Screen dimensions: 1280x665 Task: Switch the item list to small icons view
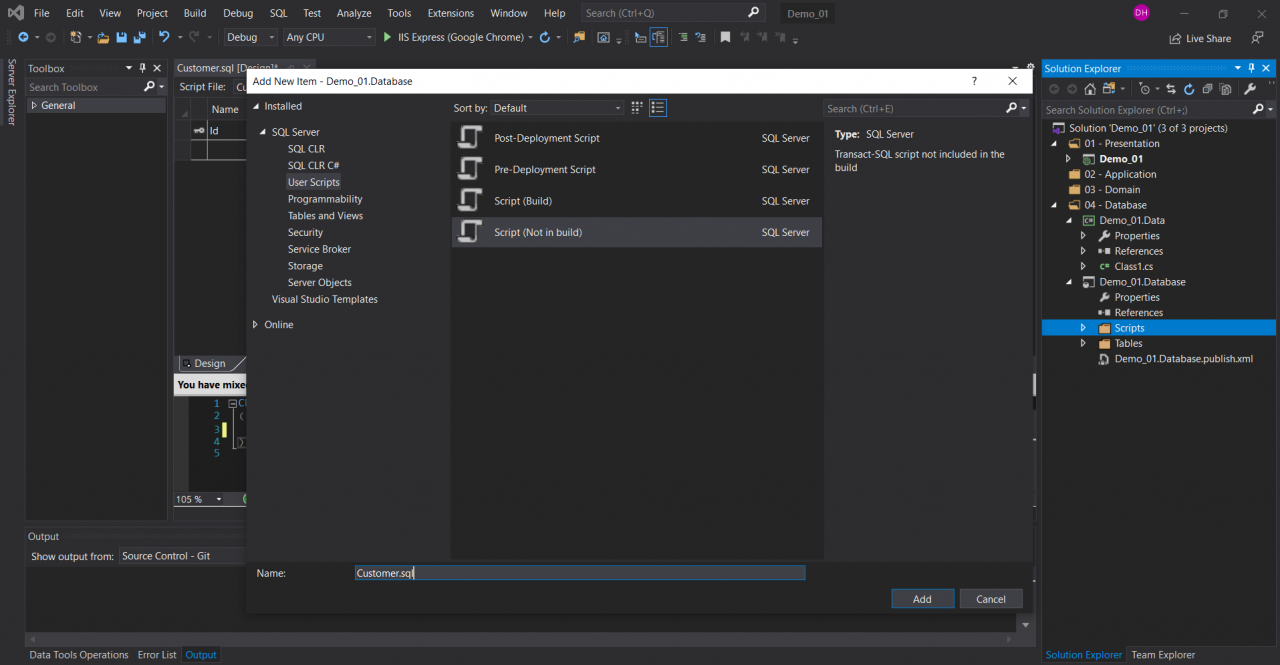tap(637, 107)
